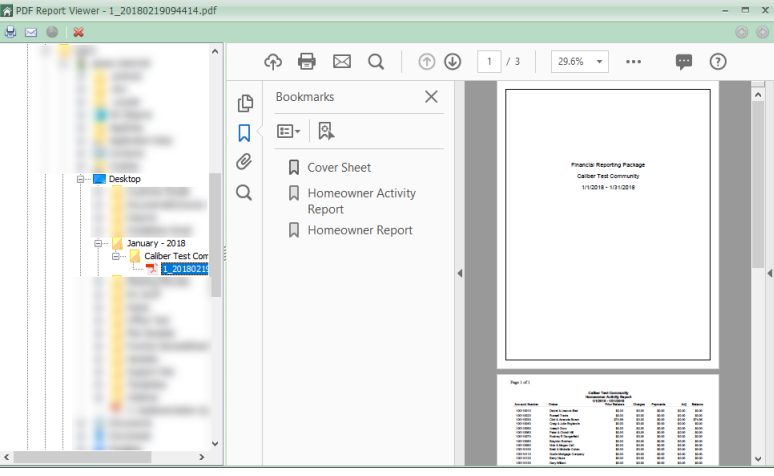Open the Cover Sheet bookmark

pyautogui.click(x=339, y=168)
